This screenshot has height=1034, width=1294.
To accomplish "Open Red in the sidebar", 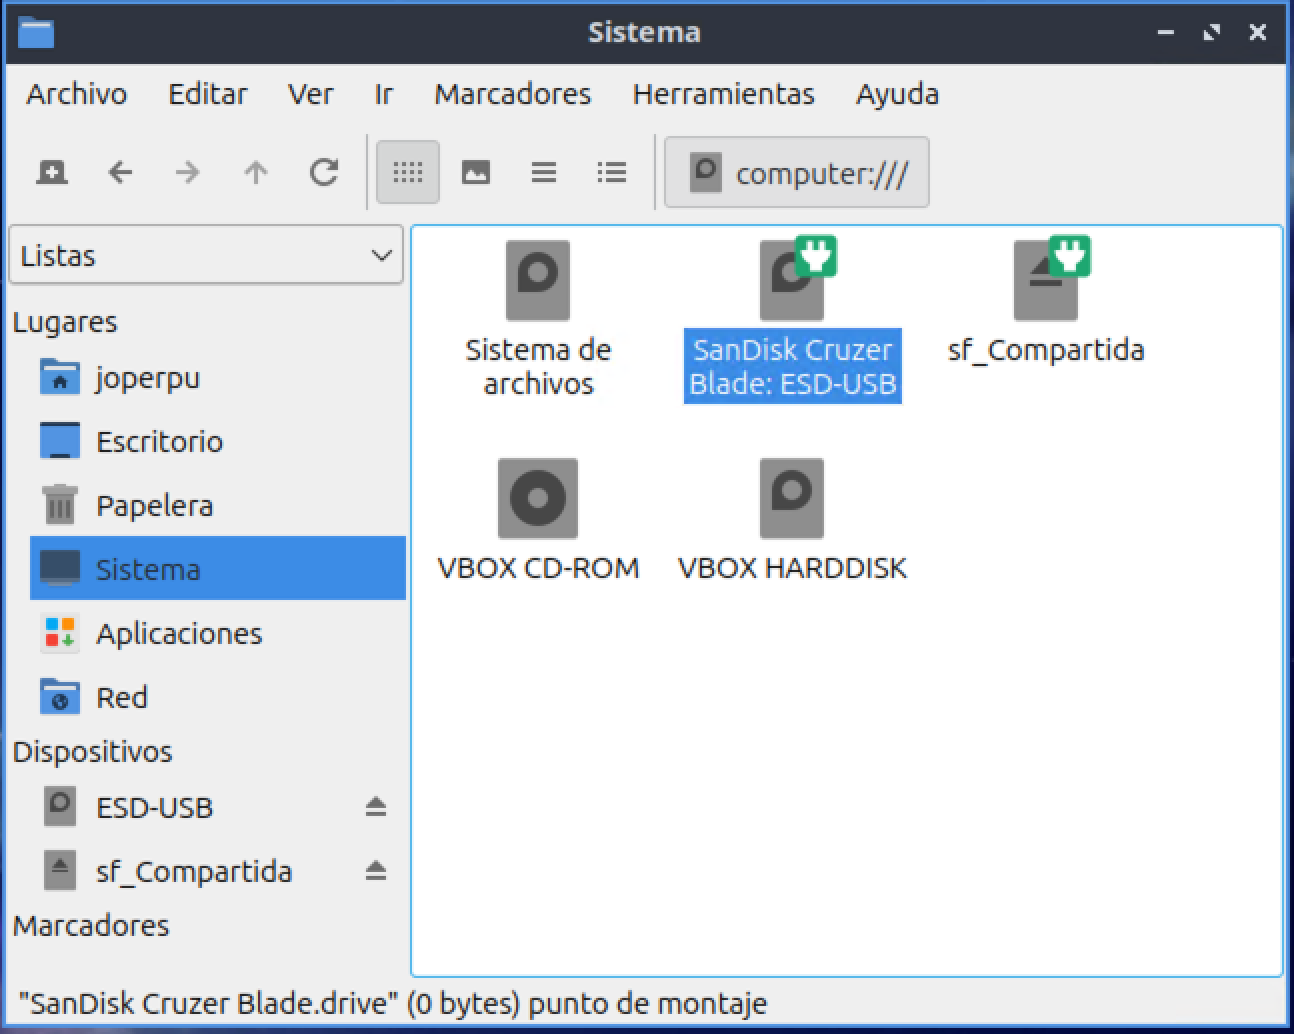I will [x=218, y=698].
